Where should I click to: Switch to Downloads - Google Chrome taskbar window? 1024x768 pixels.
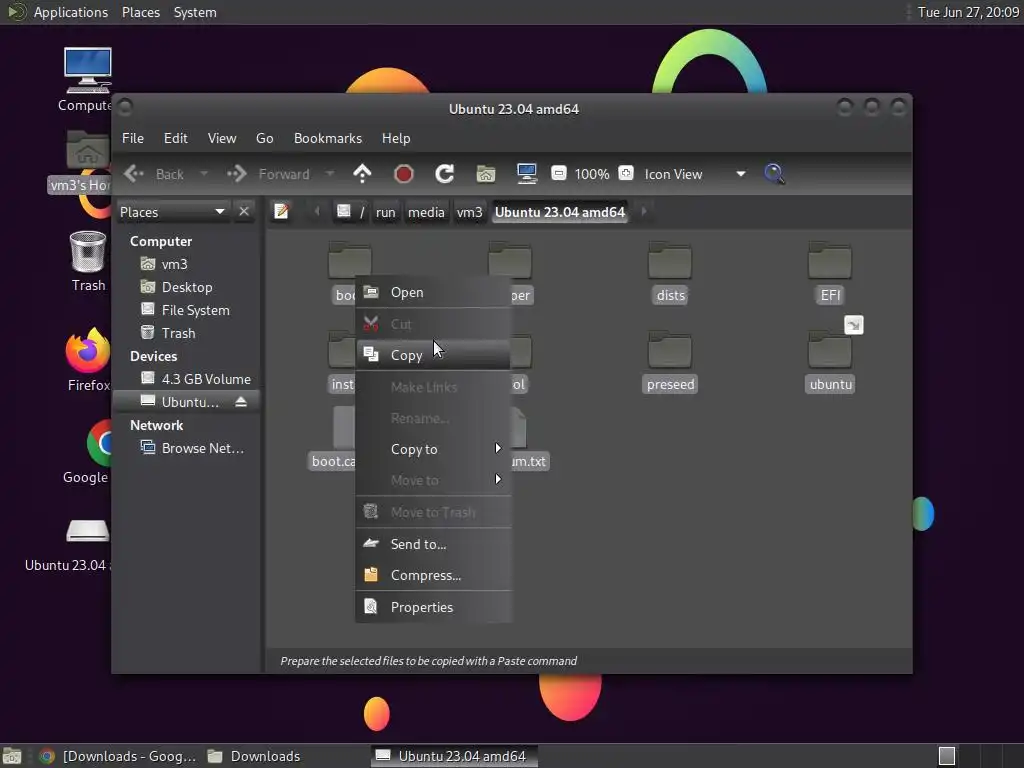118,756
